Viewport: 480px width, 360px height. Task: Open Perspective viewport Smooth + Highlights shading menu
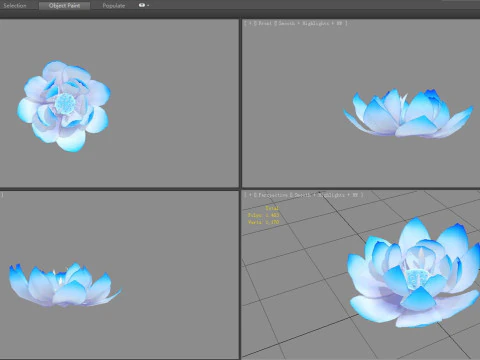point(326,195)
